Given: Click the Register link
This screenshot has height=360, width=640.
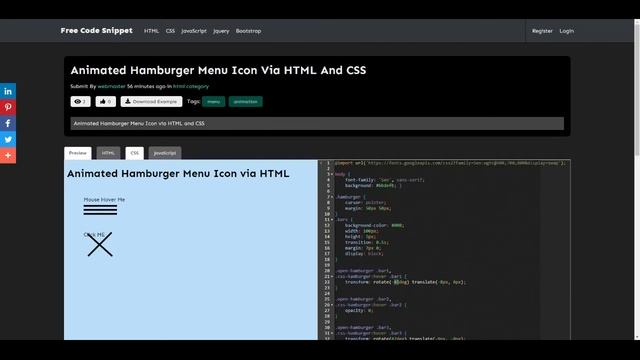Looking at the screenshot, I should [x=542, y=31].
